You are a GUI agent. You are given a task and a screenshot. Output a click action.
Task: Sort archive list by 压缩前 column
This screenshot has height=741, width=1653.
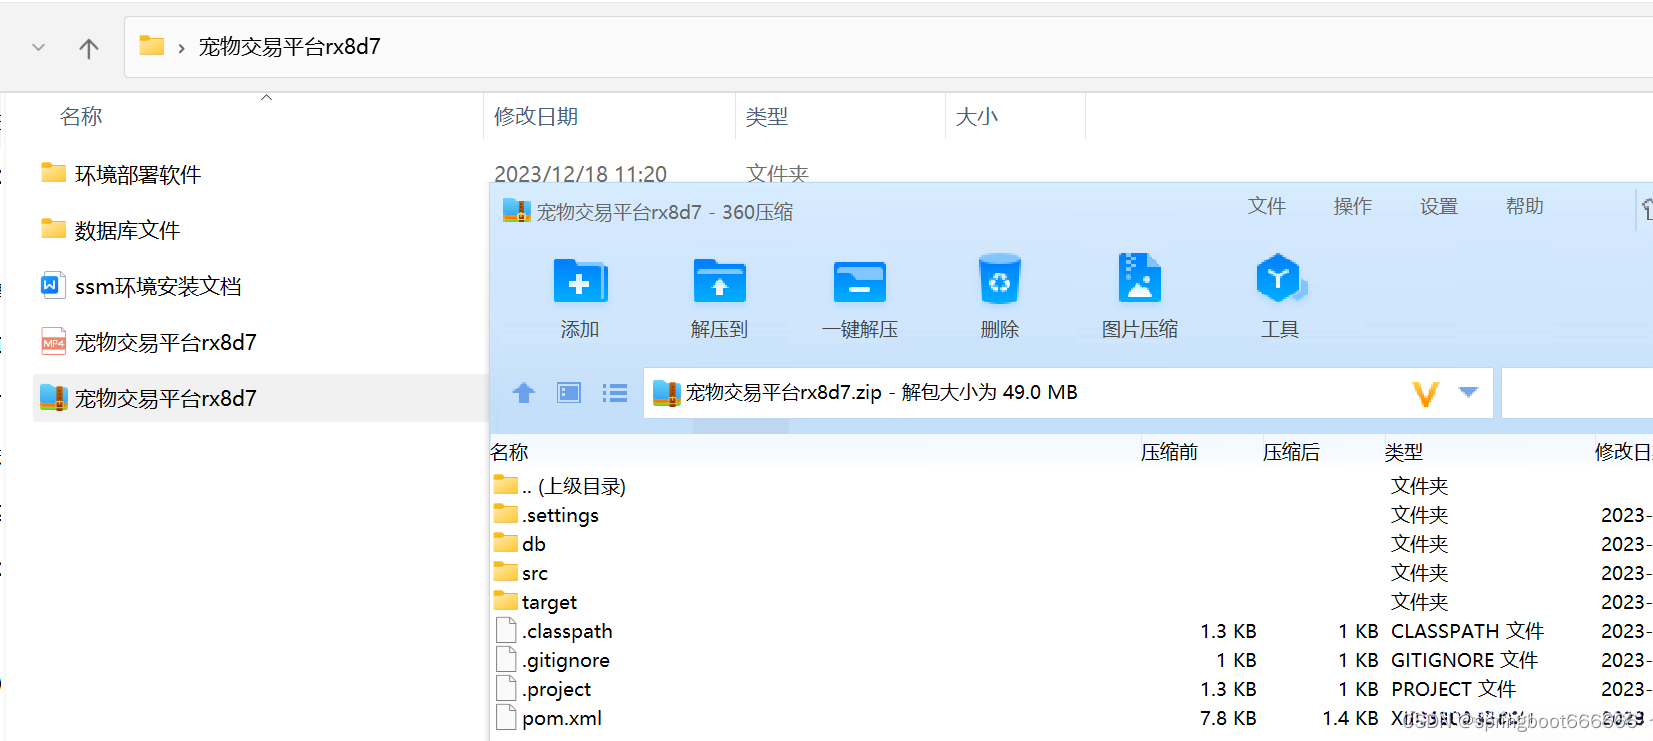coord(1169,452)
